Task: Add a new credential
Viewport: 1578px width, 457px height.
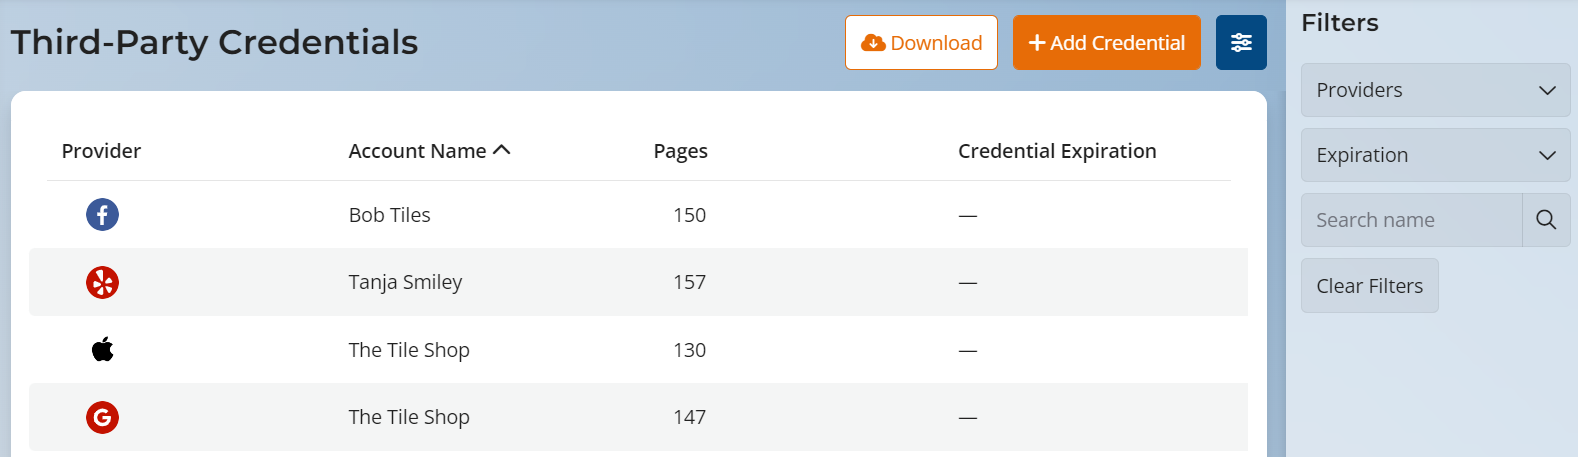Action: point(1106,43)
